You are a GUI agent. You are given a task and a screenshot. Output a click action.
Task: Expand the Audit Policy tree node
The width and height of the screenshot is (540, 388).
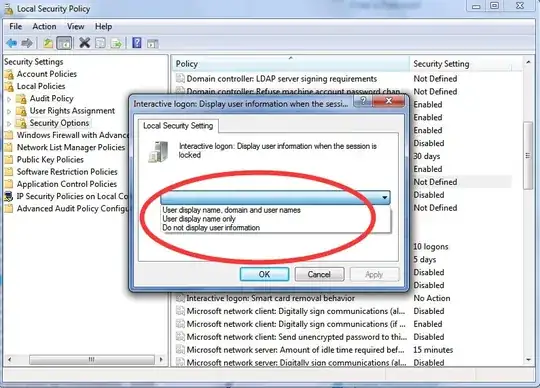point(9,99)
